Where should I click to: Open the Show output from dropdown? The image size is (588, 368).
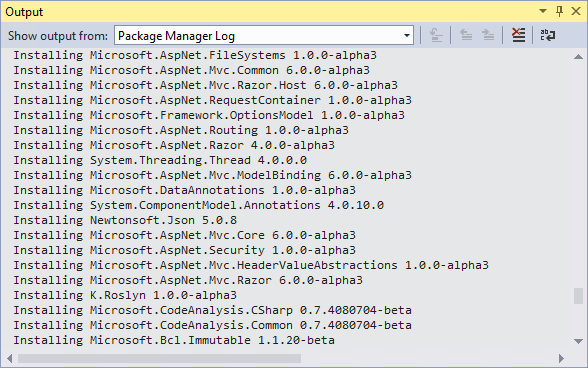[x=264, y=36]
